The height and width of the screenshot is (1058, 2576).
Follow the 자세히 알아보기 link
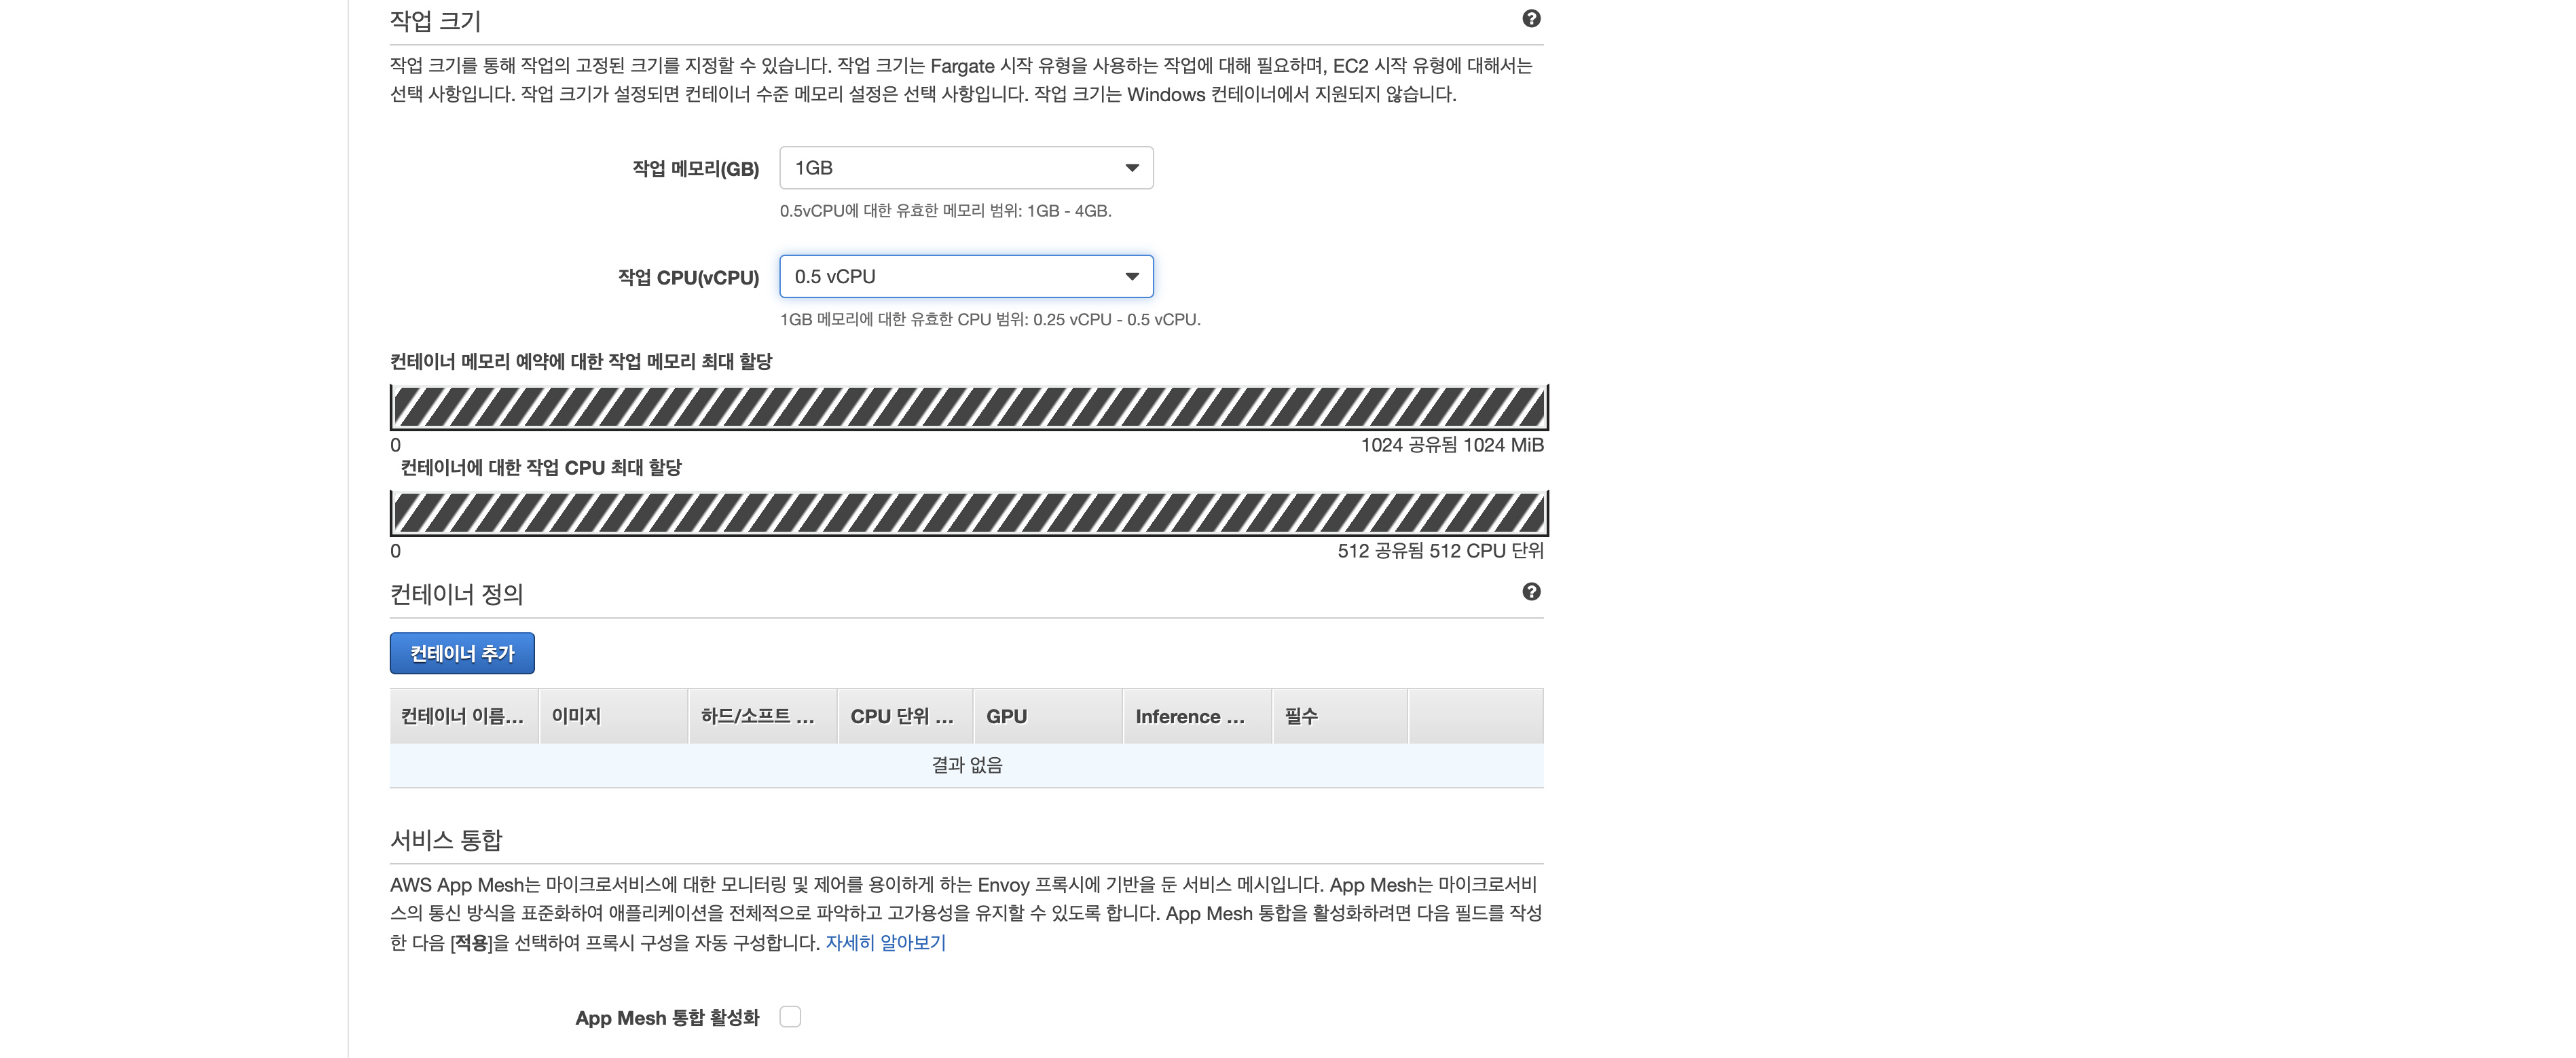click(885, 942)
